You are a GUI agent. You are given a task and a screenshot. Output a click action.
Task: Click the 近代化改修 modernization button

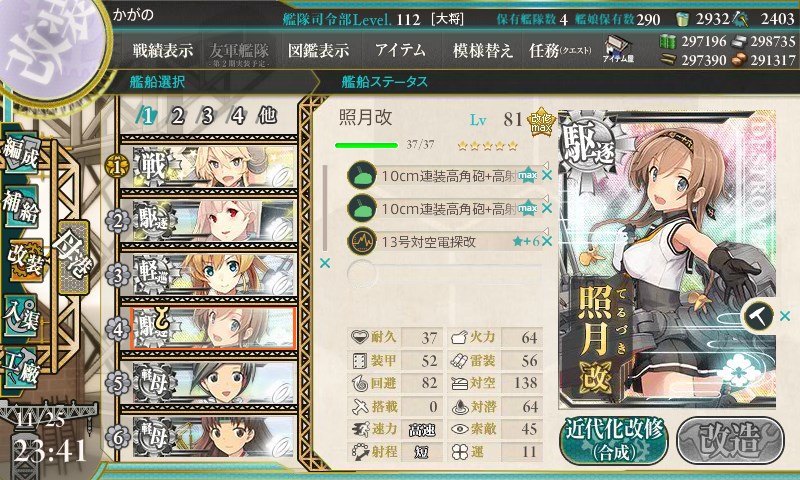click(614, 440)
